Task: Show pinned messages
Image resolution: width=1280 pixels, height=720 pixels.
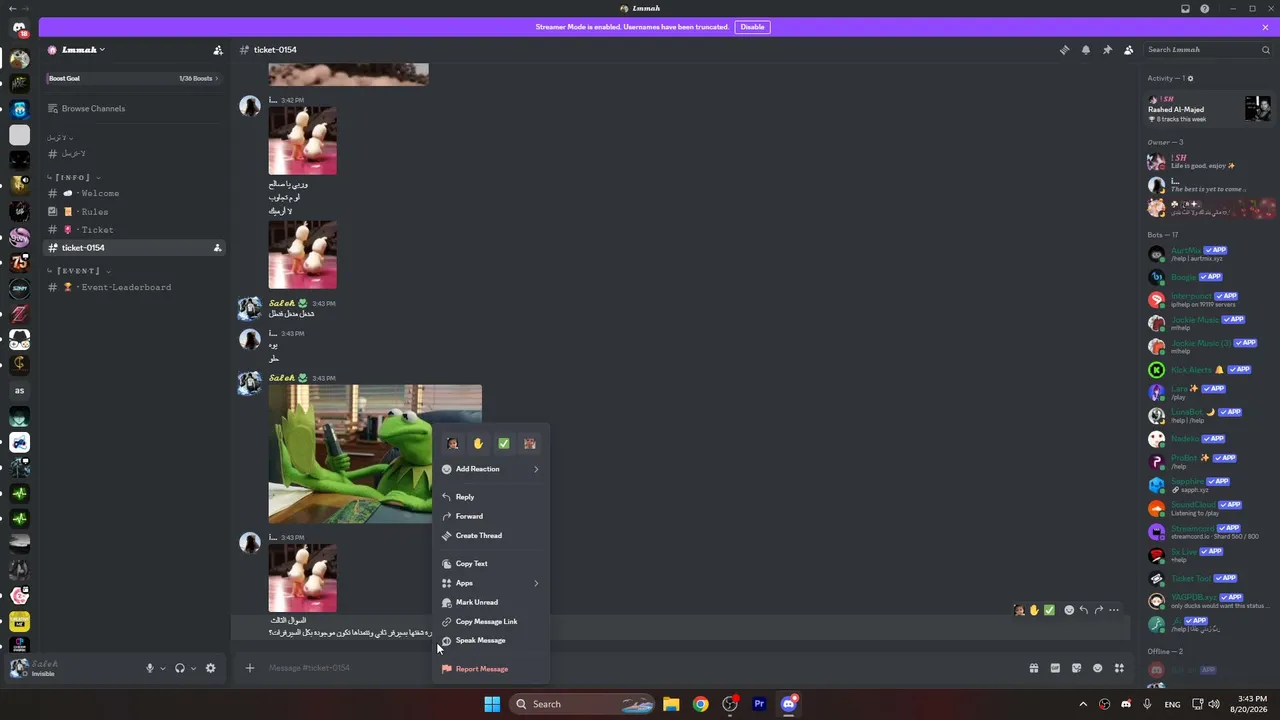Action: tap(1107, 50)
